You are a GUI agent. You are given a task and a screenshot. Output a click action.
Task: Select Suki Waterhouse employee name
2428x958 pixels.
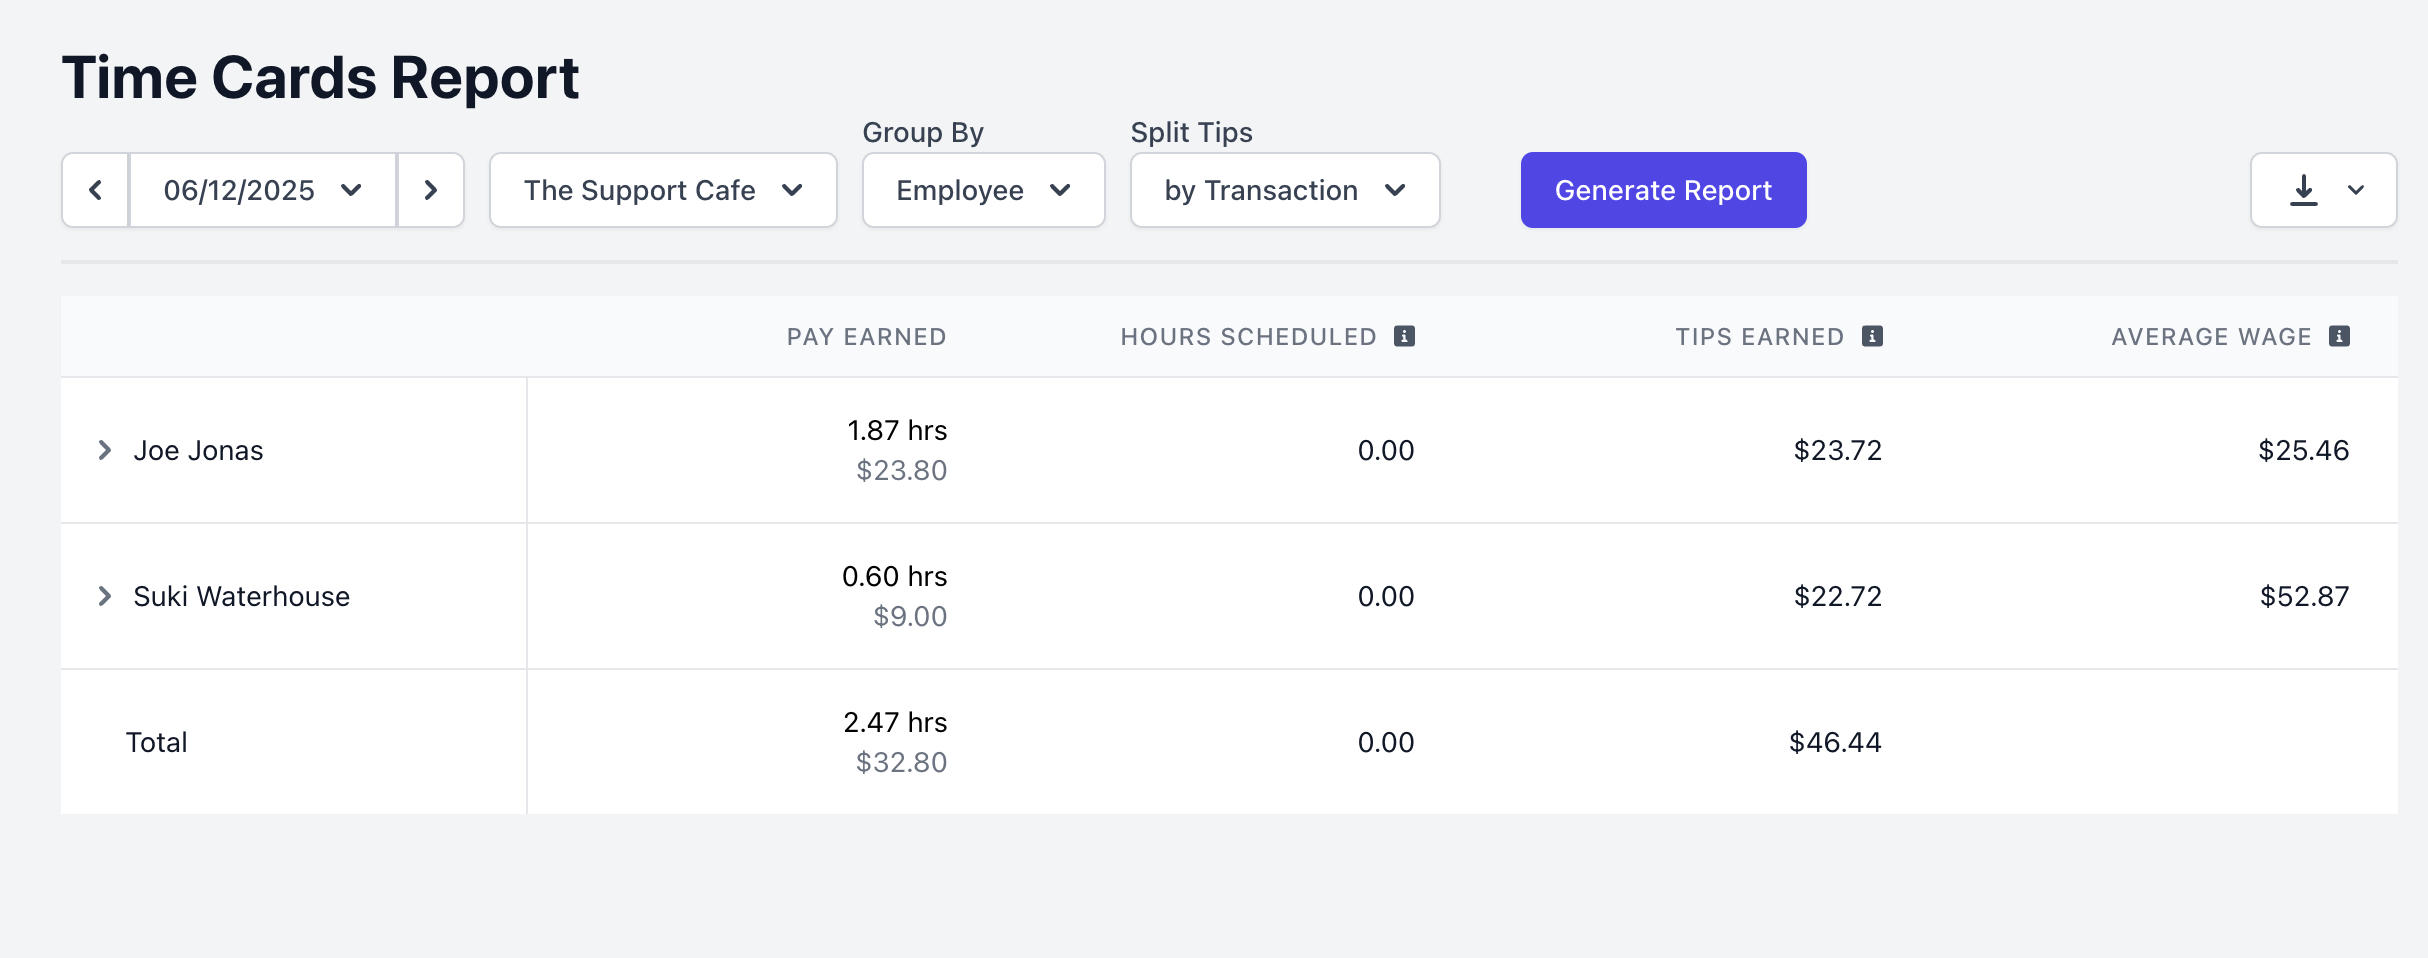(x=241, y=596)
